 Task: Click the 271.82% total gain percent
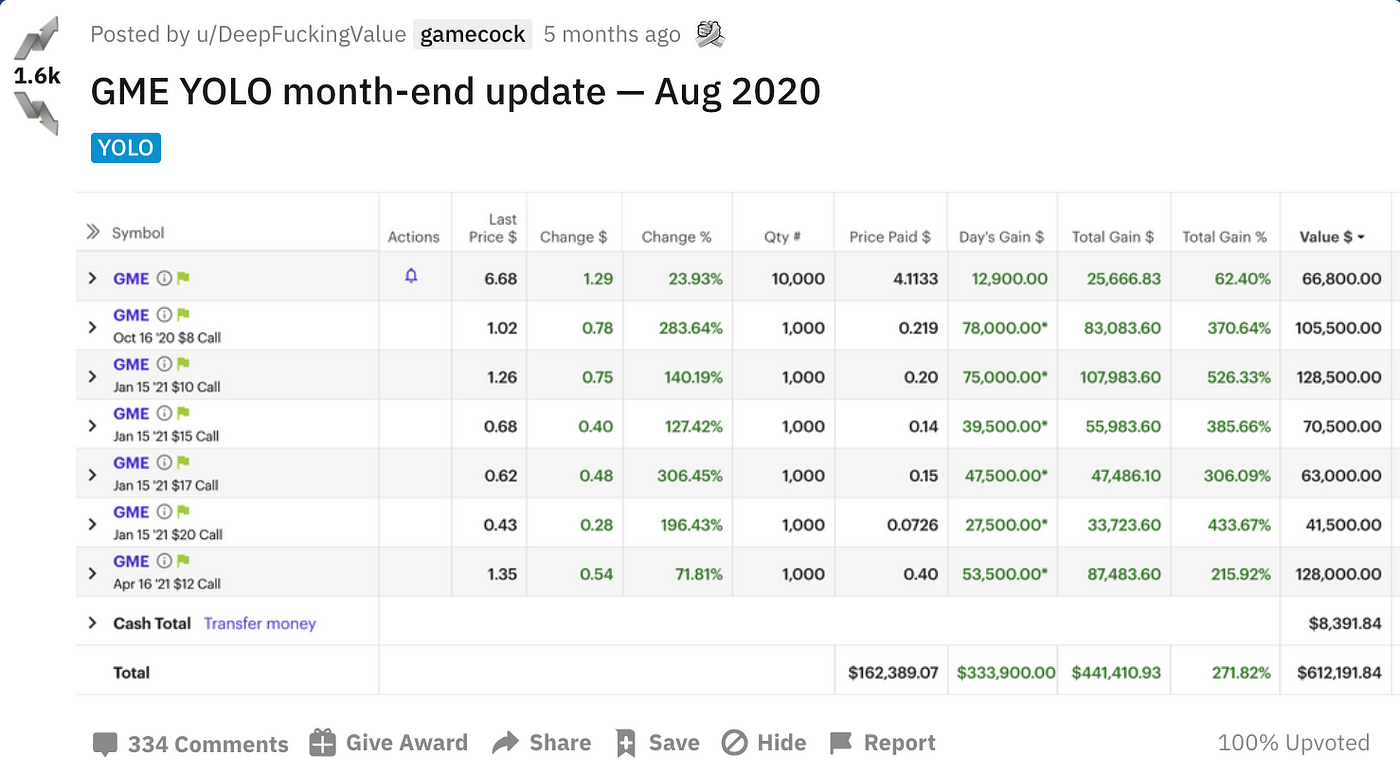tap(1241, 672)
